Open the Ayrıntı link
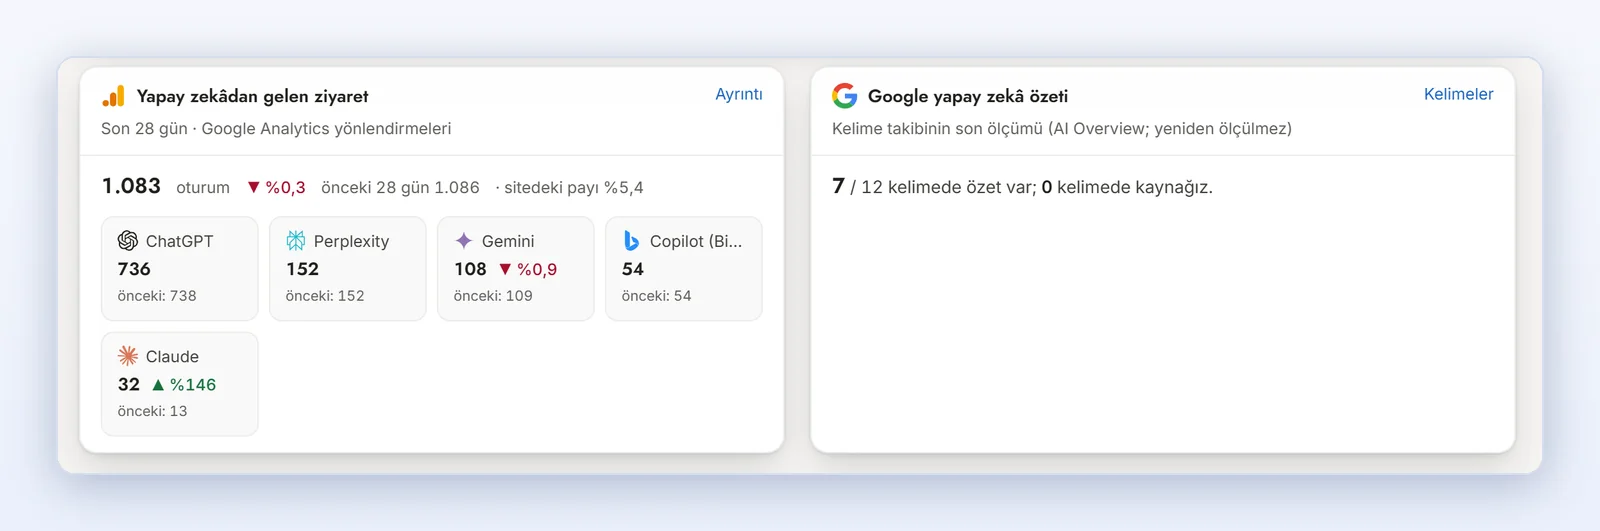This screenshot has width=1600, height=531. click(x=739, y=94)
